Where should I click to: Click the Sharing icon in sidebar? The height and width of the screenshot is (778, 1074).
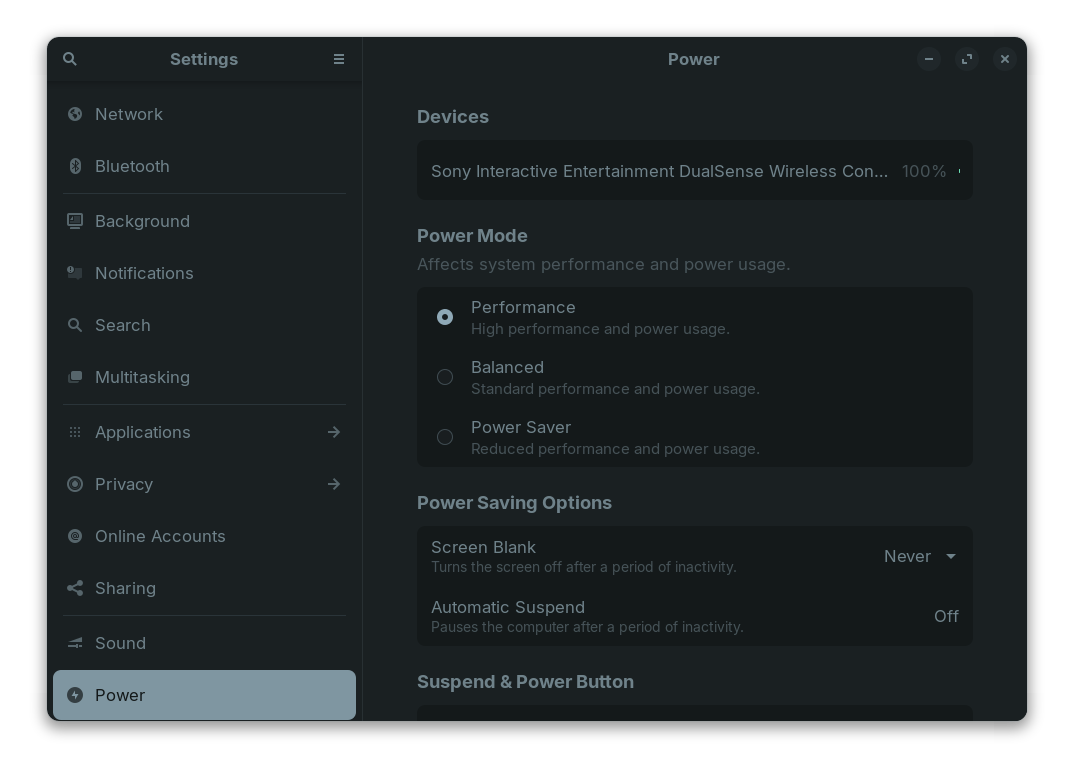[x=75, y=588]
